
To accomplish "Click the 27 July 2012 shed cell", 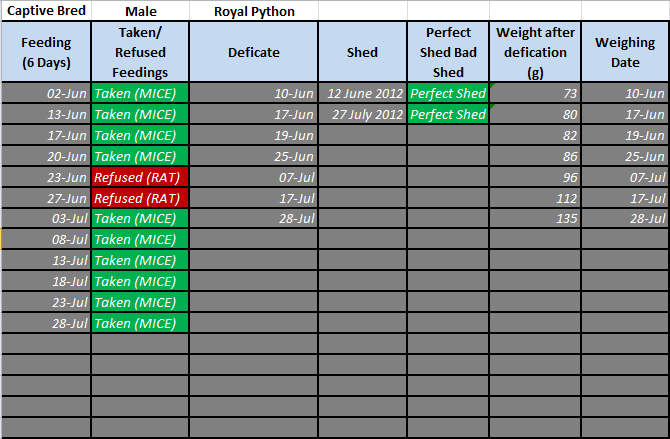I will pos(362,114).
